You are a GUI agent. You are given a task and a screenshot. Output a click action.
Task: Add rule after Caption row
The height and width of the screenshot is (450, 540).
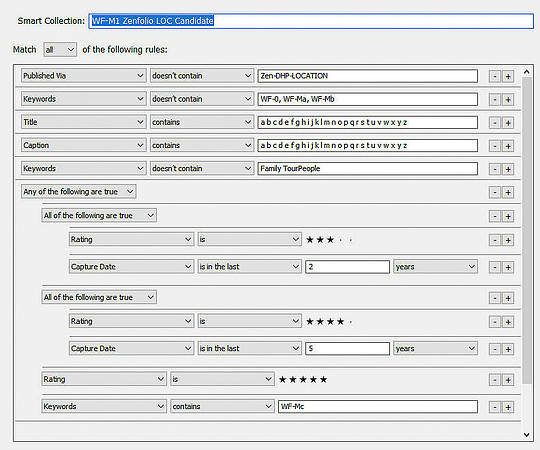[x=508, y=146]
